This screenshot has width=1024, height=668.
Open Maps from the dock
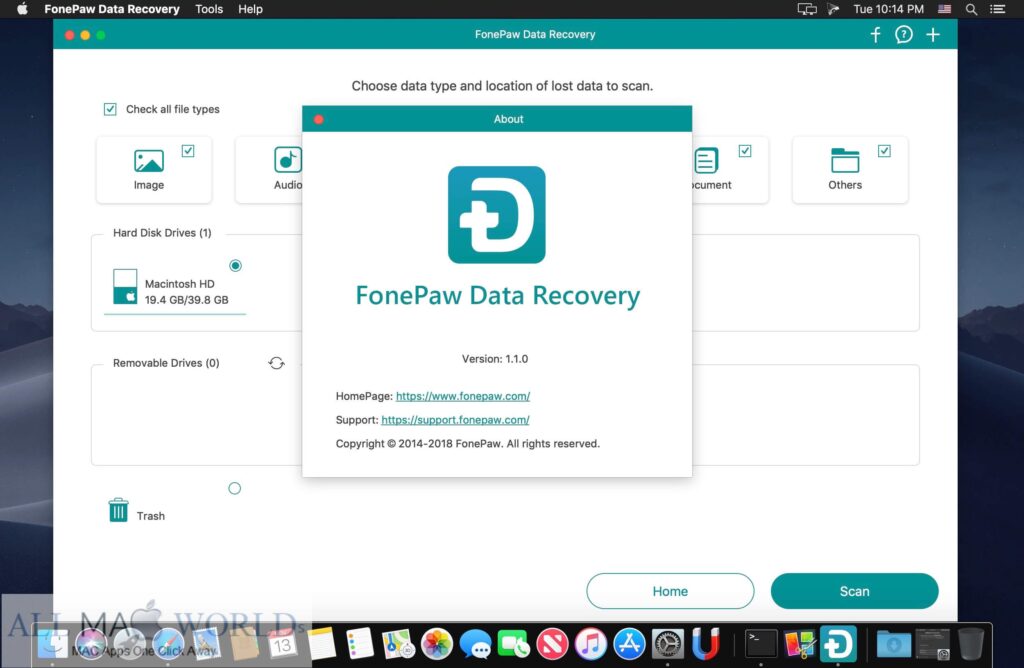point(398,644)
